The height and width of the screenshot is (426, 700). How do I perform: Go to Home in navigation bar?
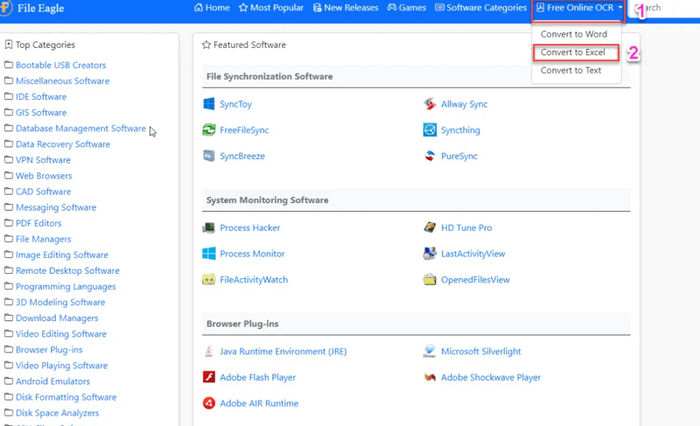coord(212,8)
